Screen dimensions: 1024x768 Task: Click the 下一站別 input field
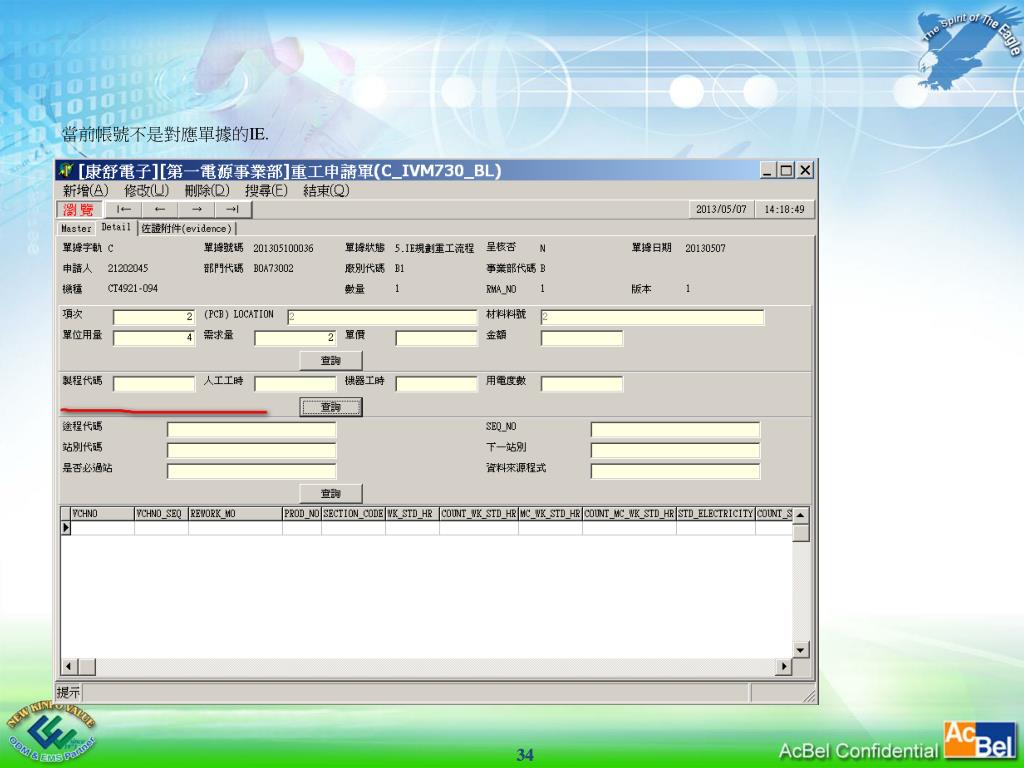click(x=675, y=451)
